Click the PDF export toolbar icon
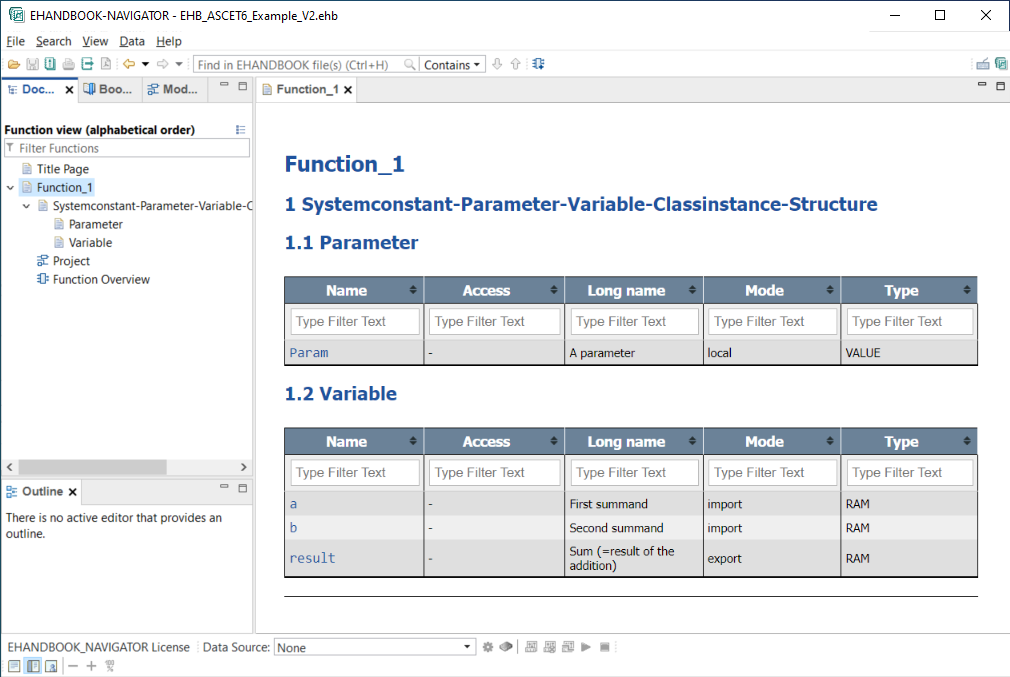This screenshot has width=1010, height=677. pos(105,65)
